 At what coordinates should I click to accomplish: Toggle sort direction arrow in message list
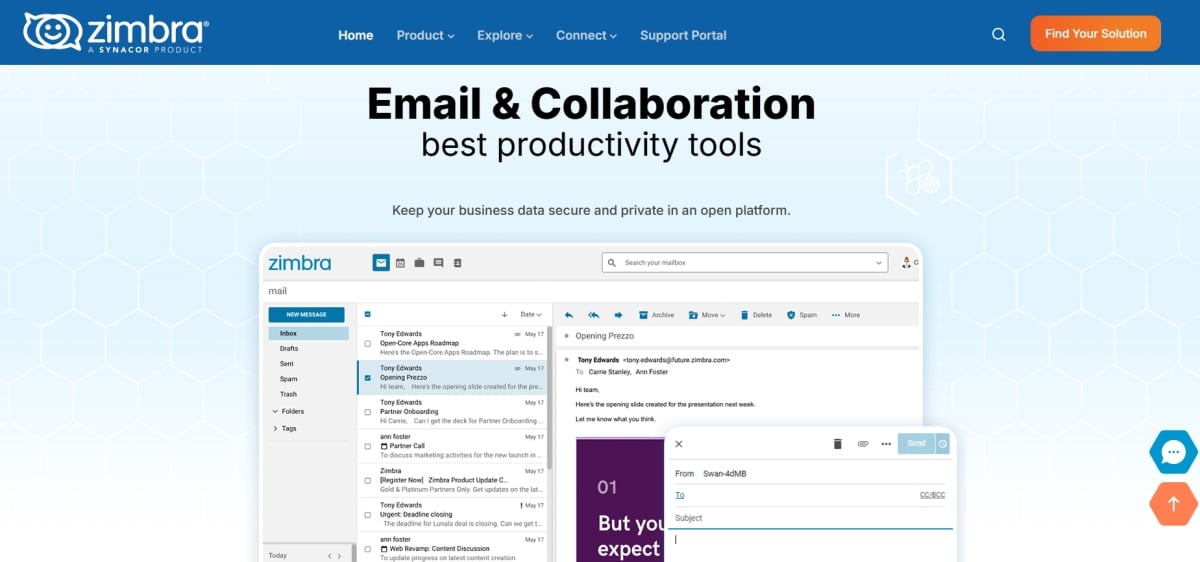(504, 314)
